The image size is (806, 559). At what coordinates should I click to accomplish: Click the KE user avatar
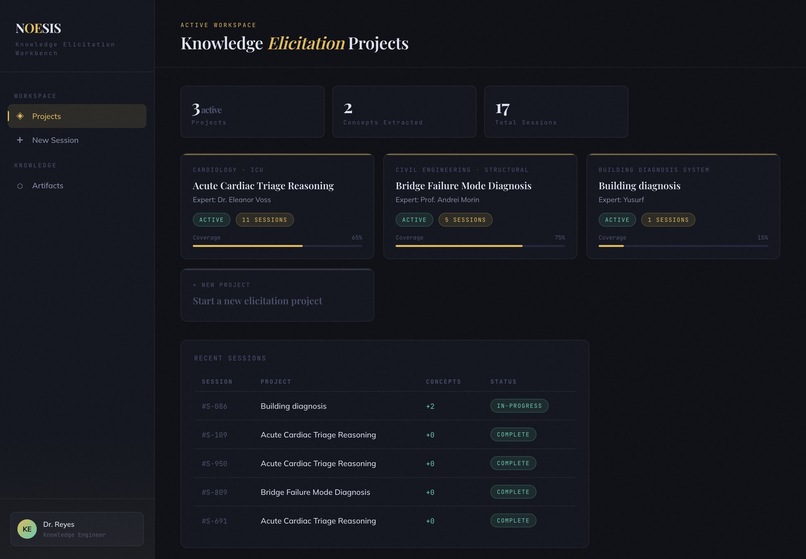coord(27,529)
